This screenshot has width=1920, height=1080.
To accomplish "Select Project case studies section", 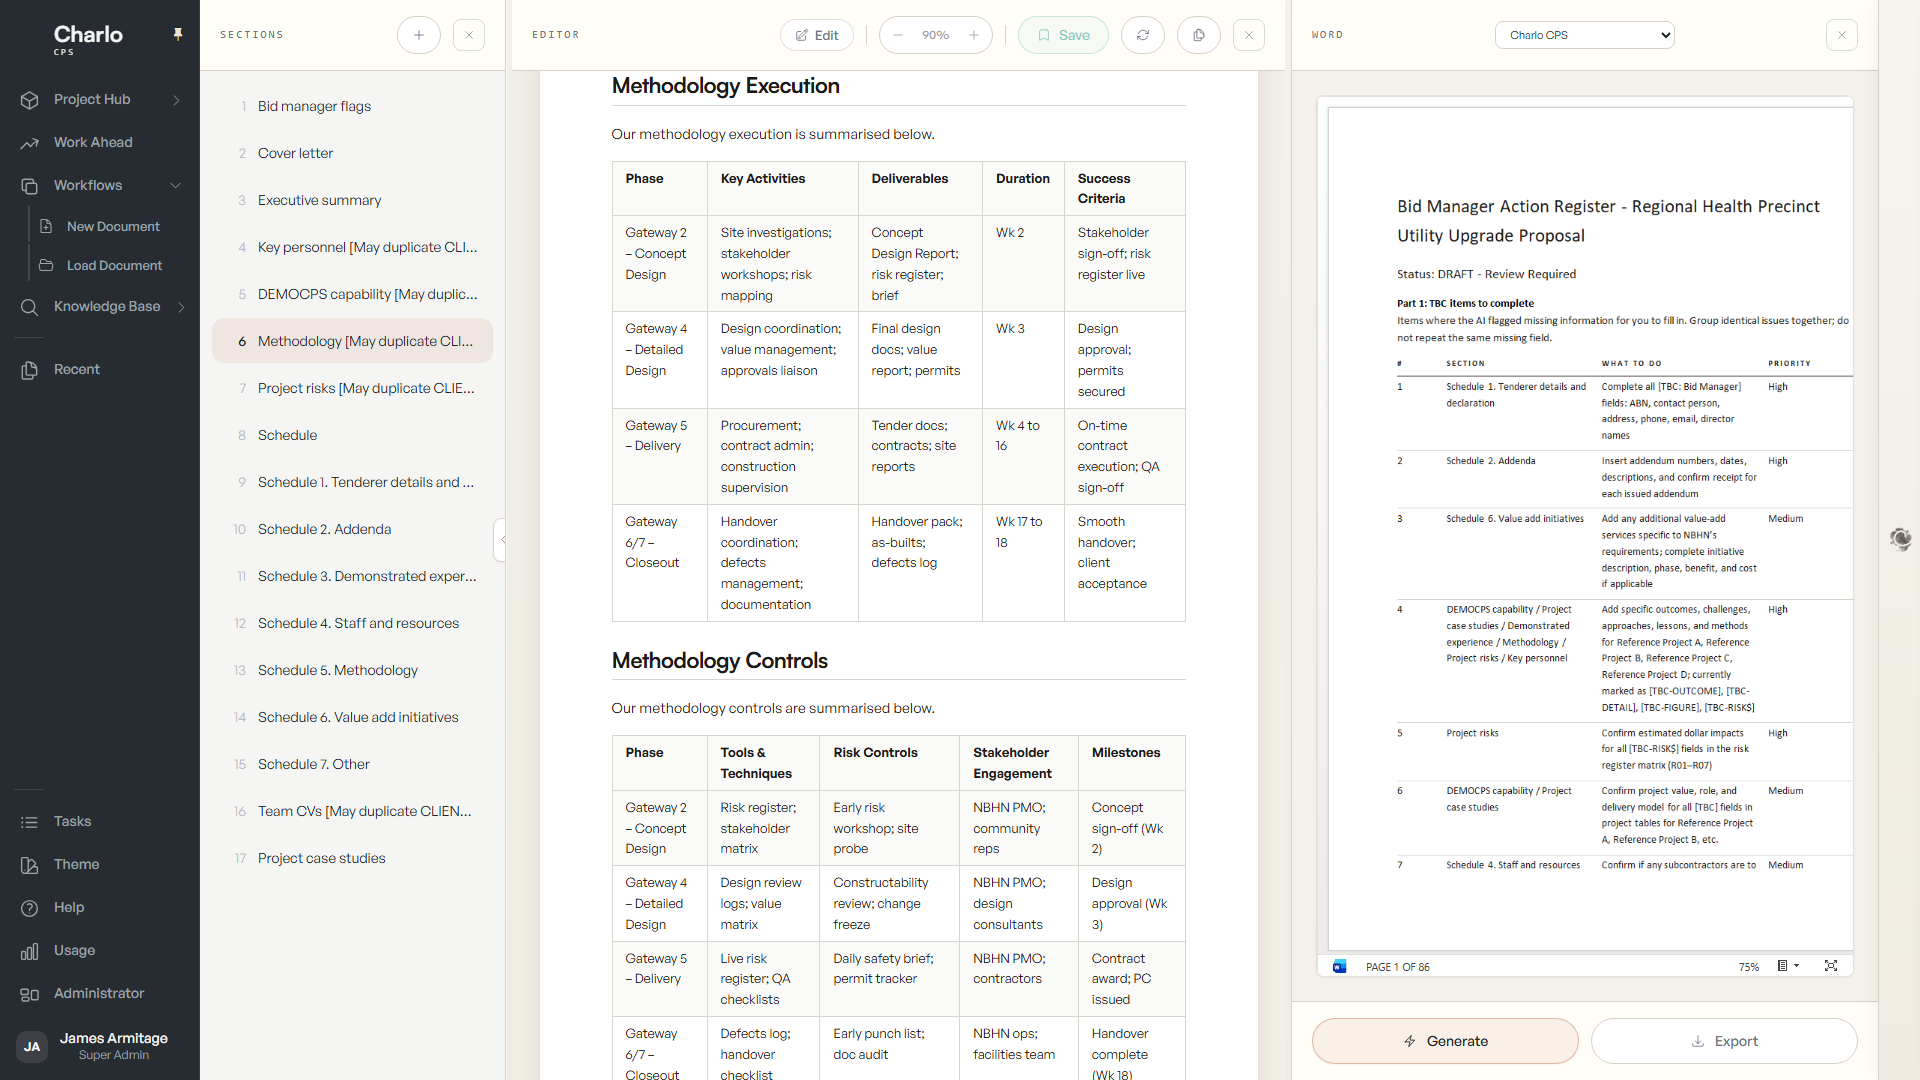I will click(352, 858).
